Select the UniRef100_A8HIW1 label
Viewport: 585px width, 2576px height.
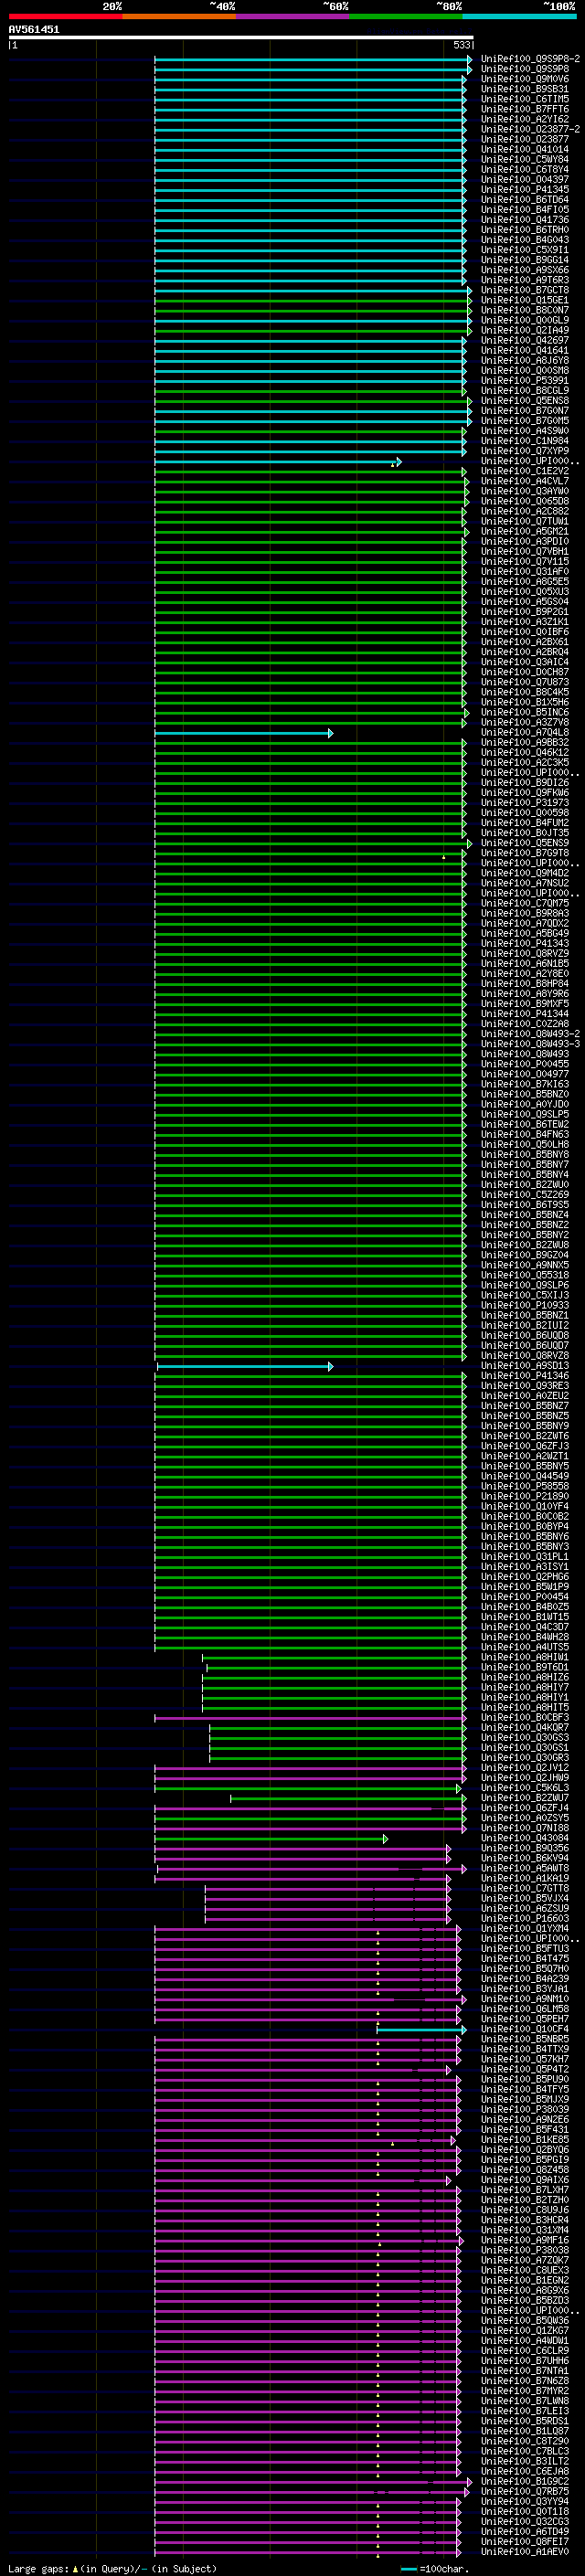[525, 1657]
